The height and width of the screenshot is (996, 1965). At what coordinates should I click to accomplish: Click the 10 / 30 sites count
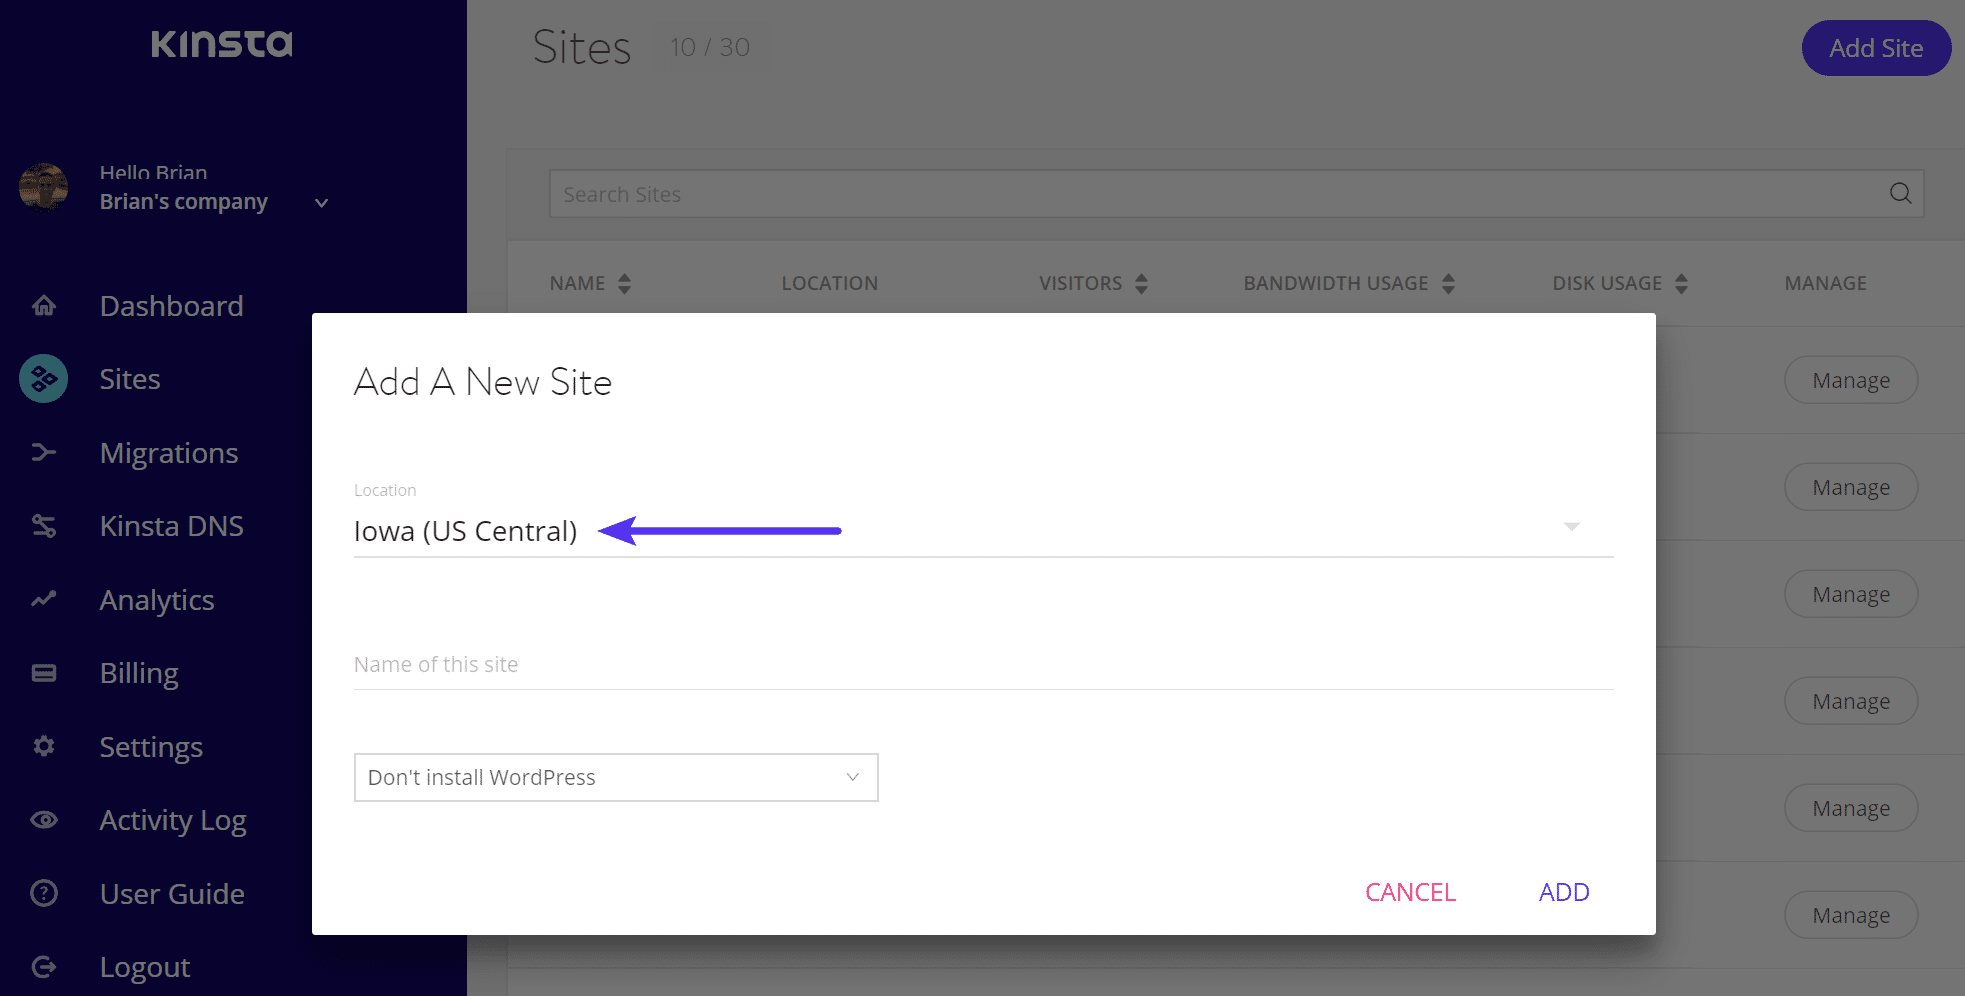tap(710, 47)
